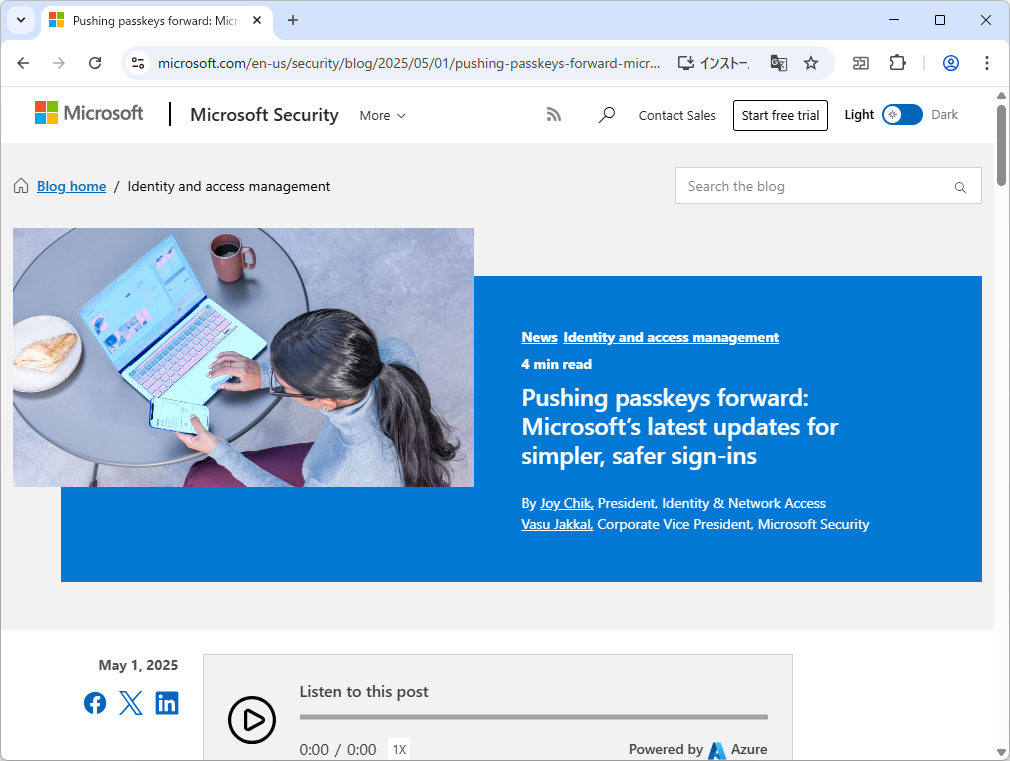The image size is (1010, 761).
Task: Bookmark this page with star icon
Action: (811, 63)
